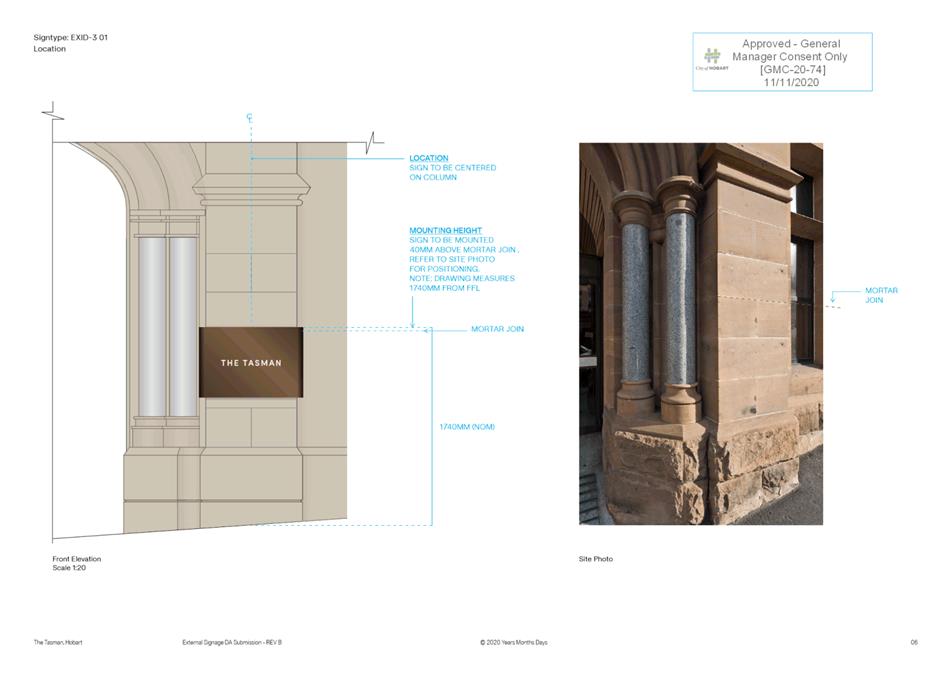Click THE TASMAN sign in the elevation

pos(251,363)
